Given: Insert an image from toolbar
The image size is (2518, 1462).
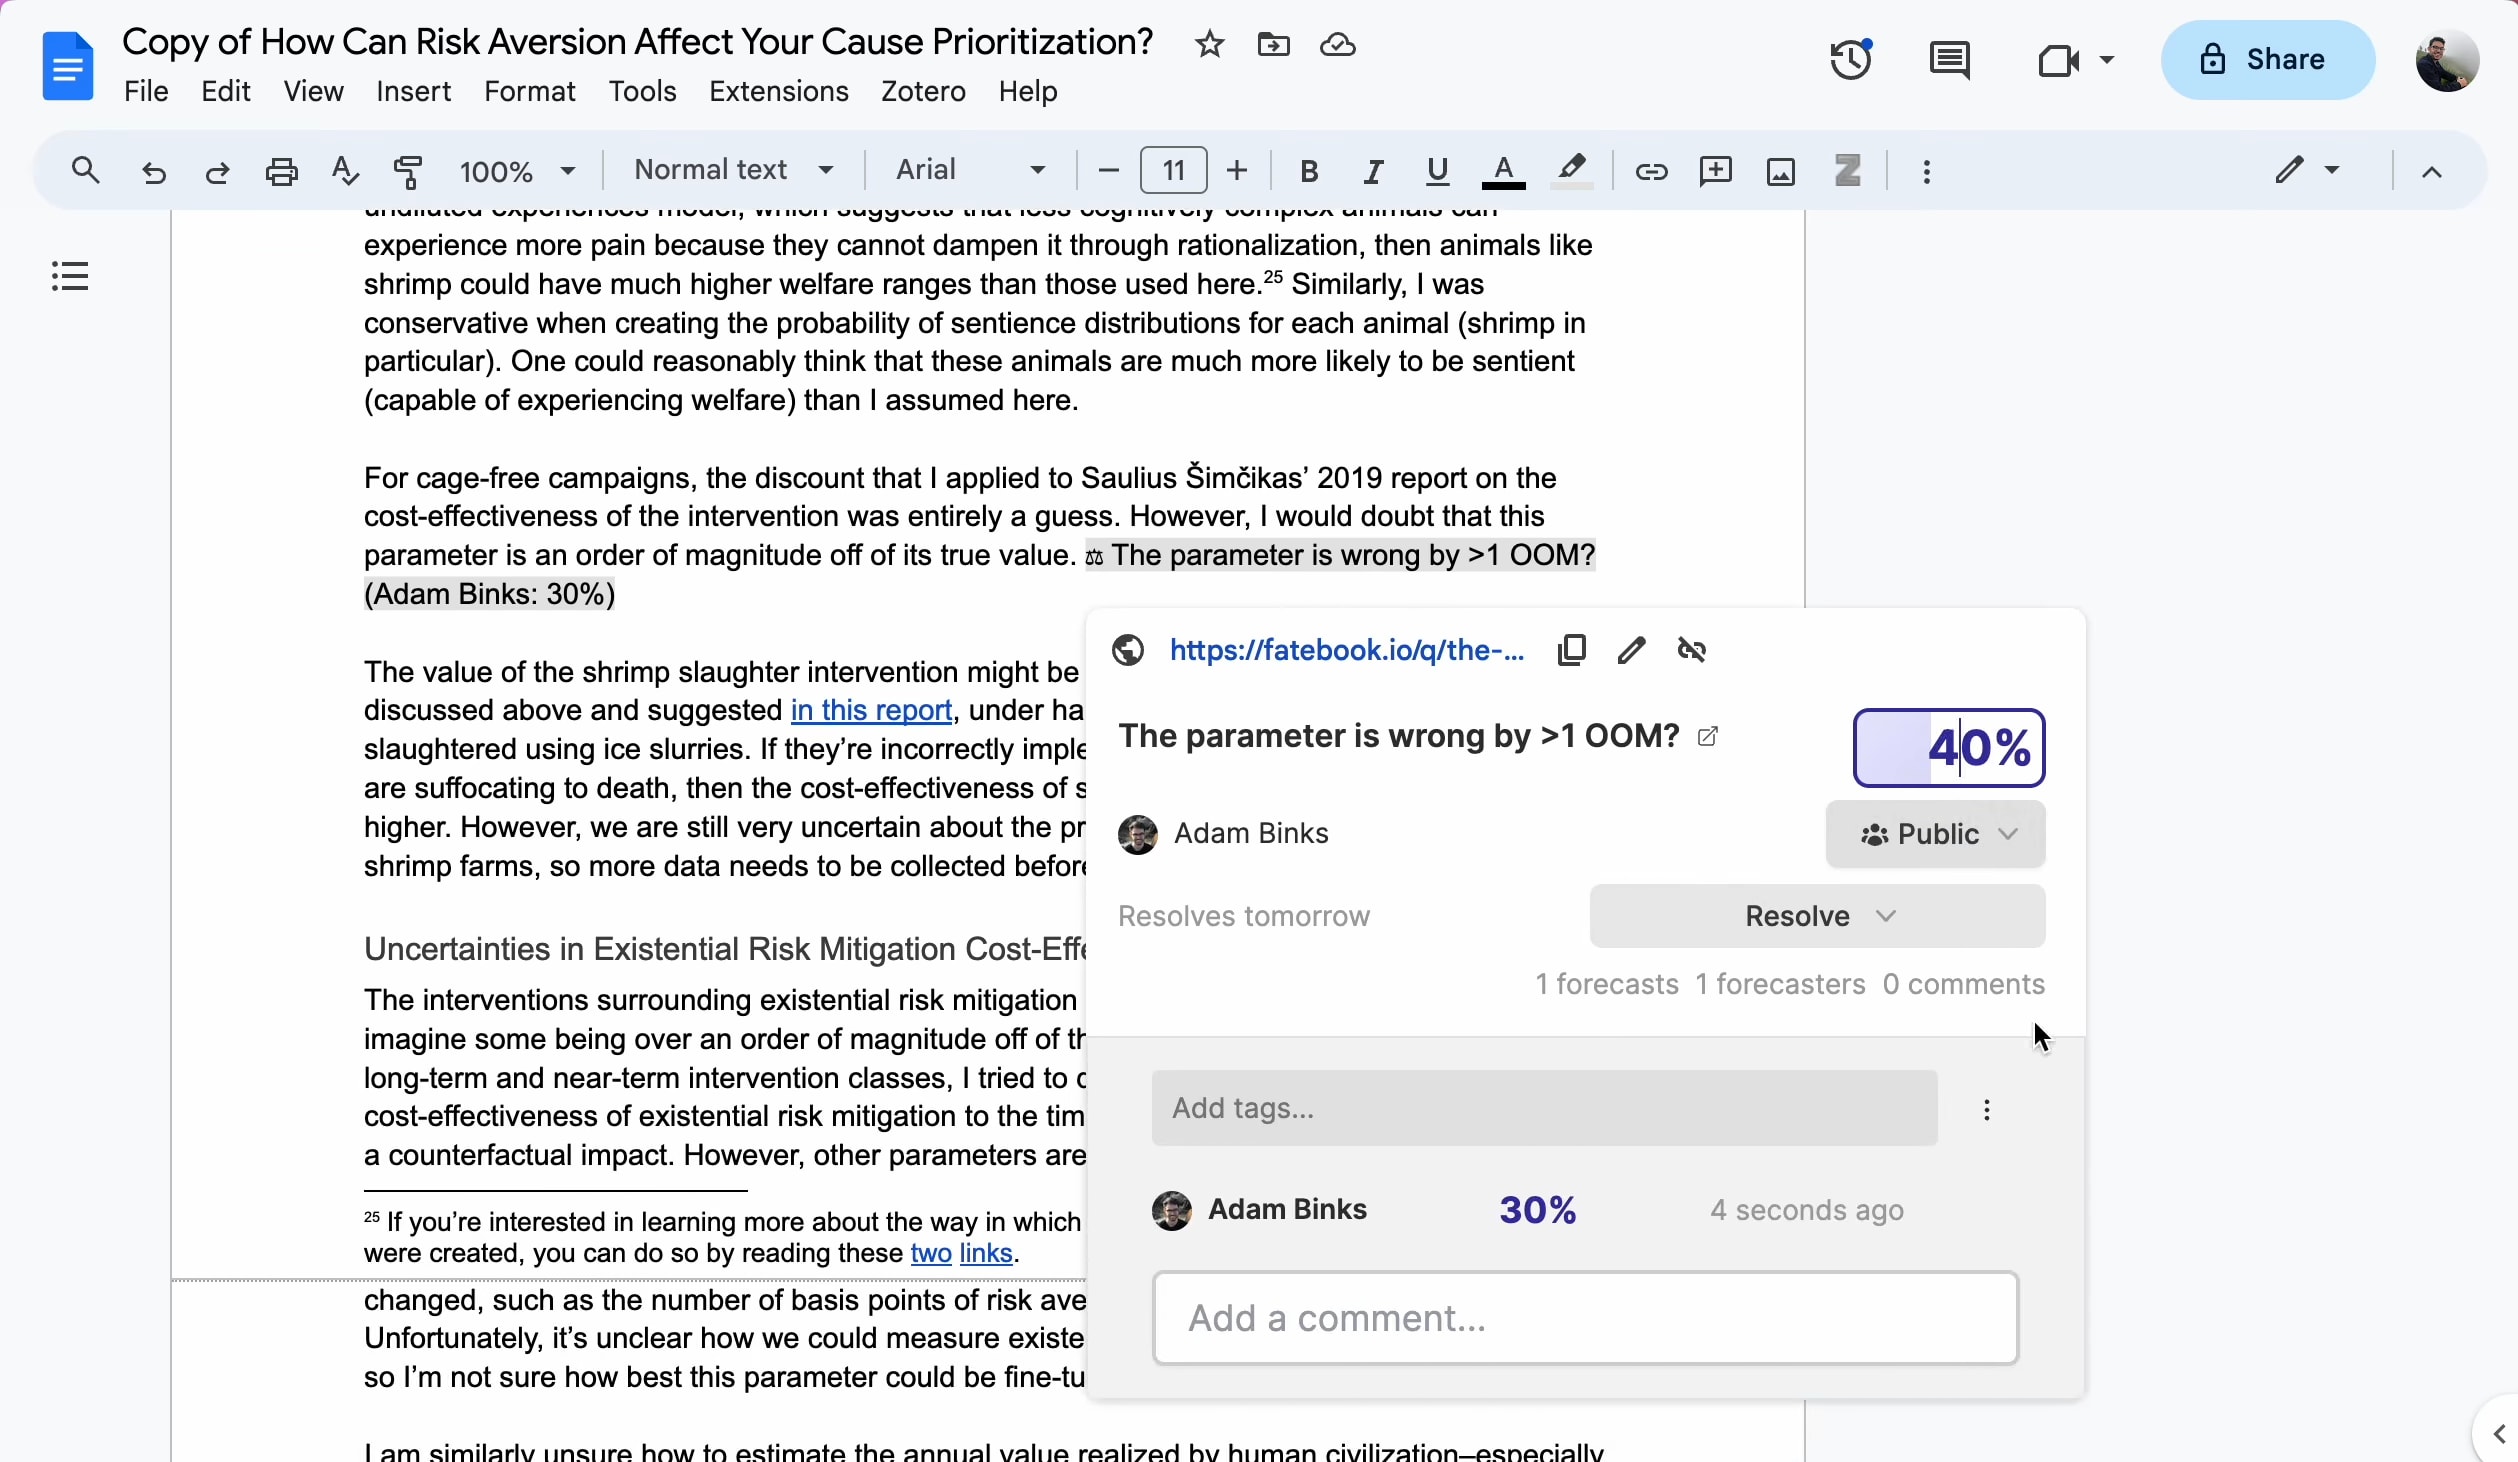Looking at the screenshot, I should click(1781, 171).
